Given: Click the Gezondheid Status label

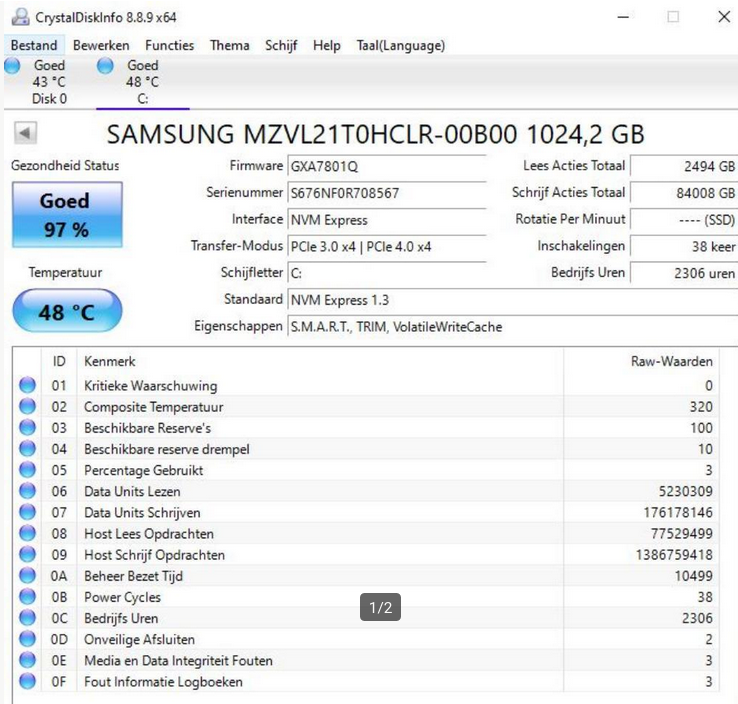Looking at the screenshot, I should [x=65, y=166].
